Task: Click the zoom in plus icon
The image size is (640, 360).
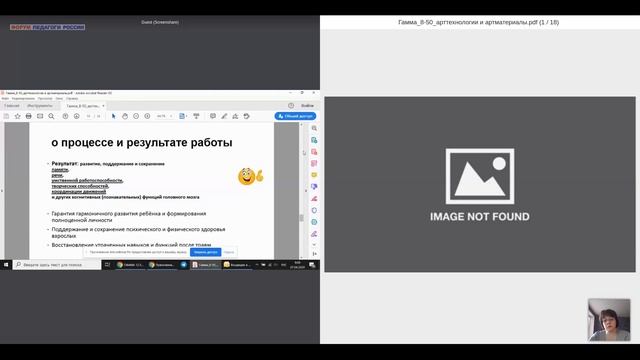Action: click(x=147, y=116)
